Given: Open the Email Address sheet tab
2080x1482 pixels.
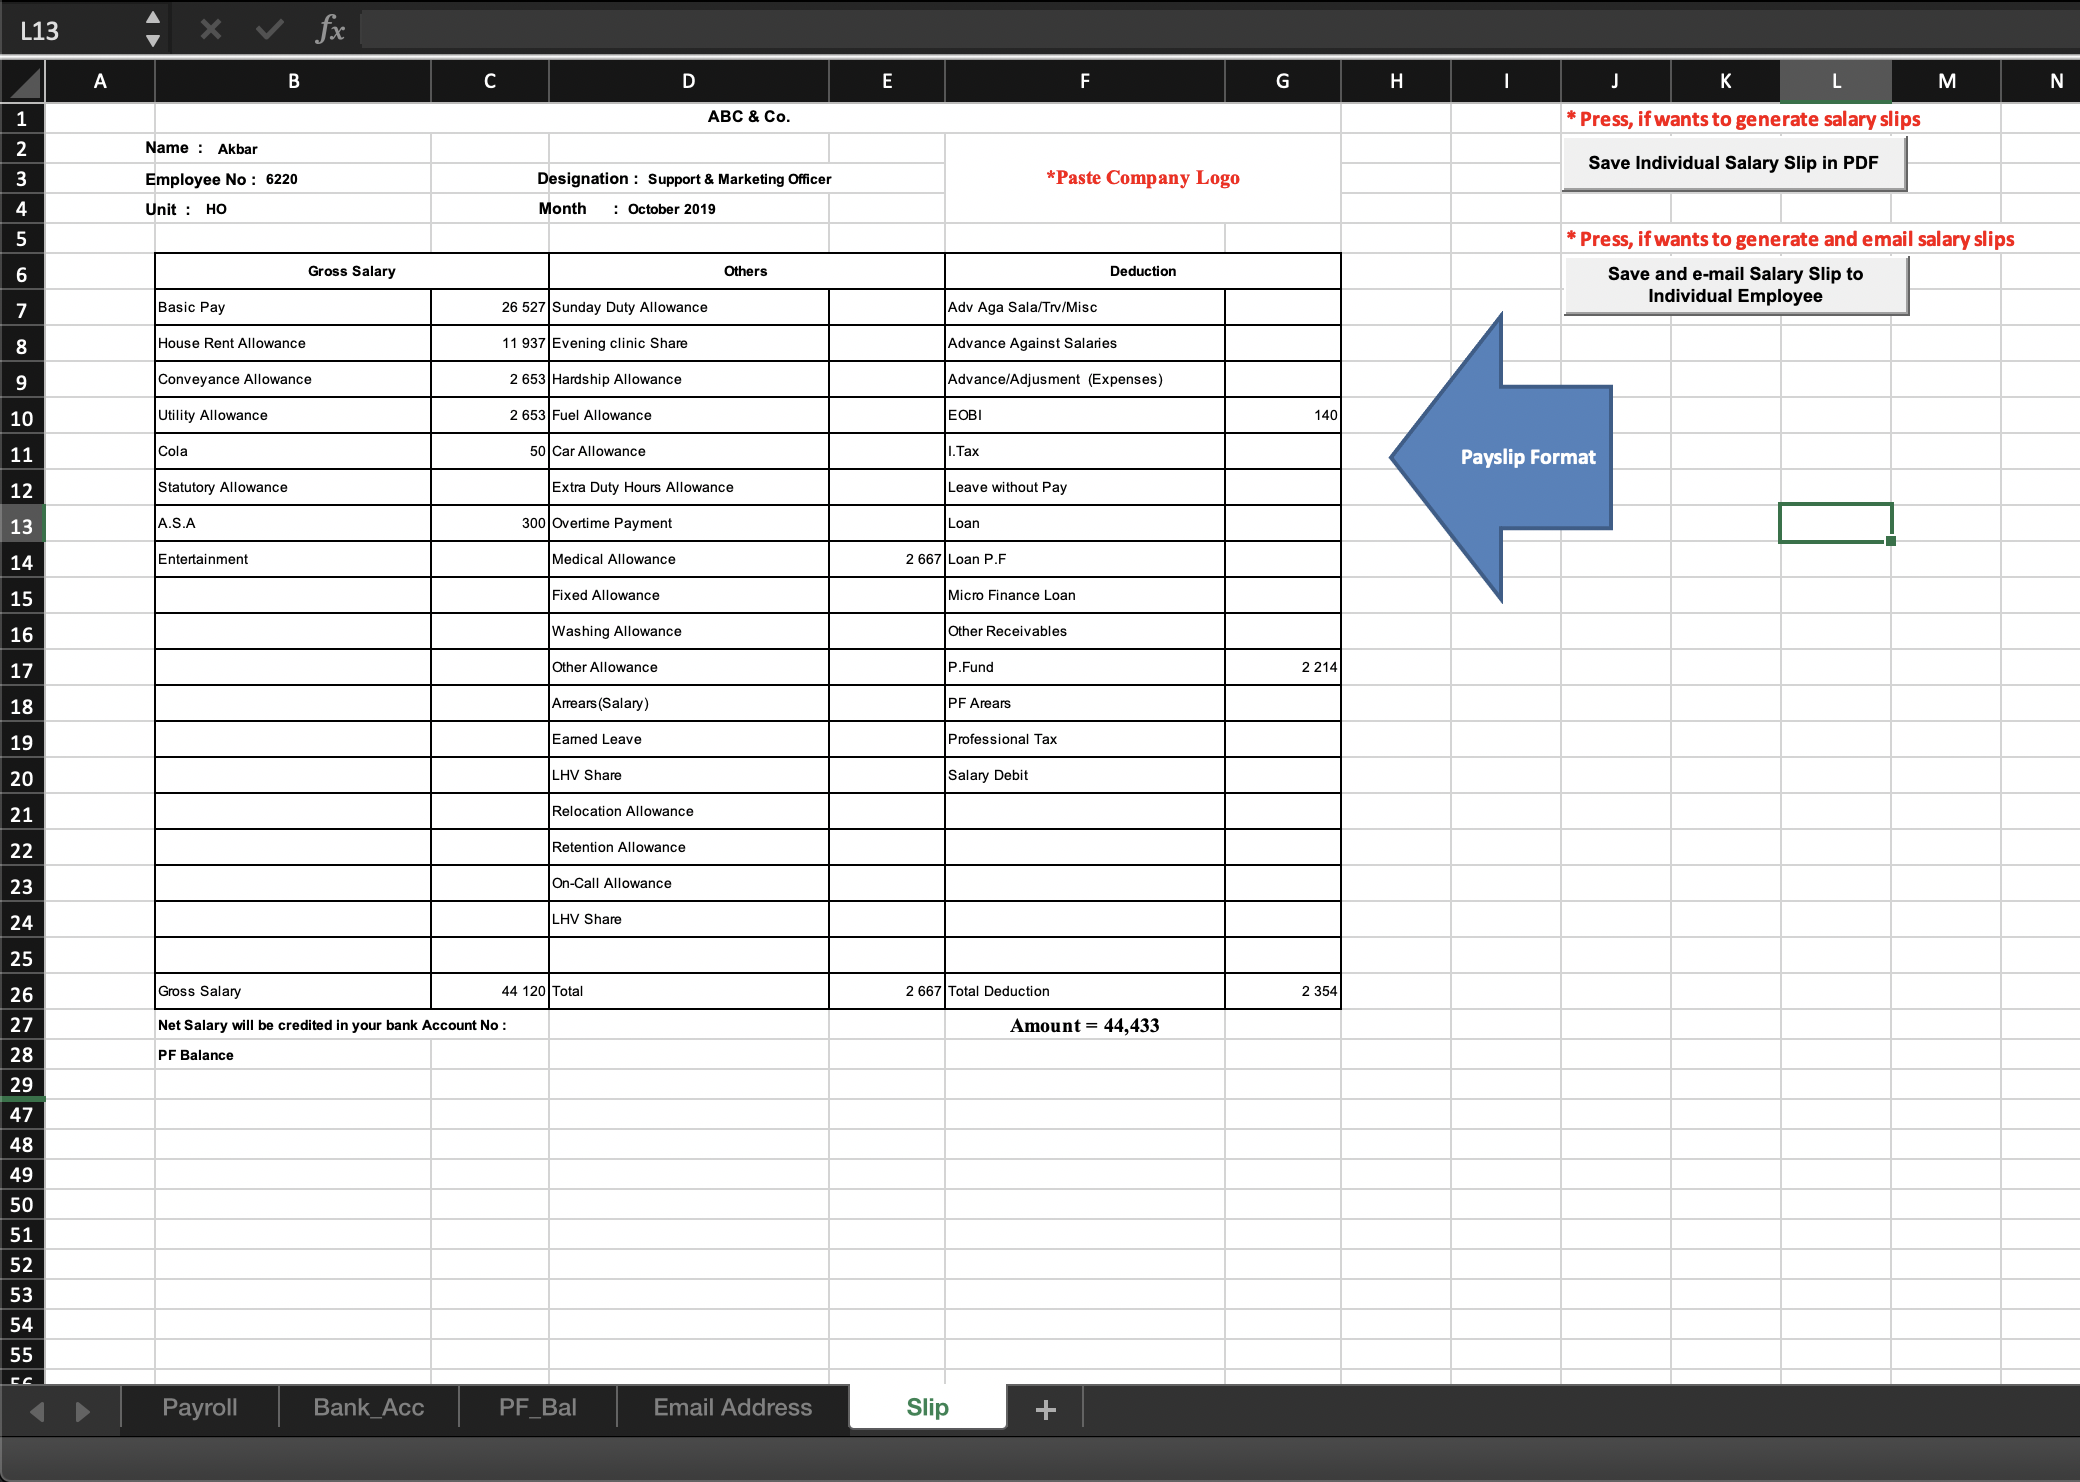Looking at the screenshot, I should [x=733, y=1408].
